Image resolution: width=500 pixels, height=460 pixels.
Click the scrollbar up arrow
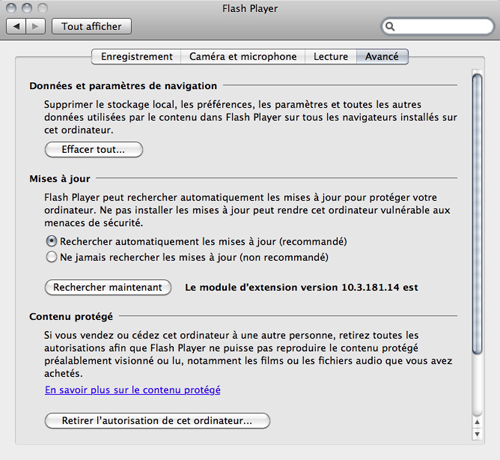coord(477,422)
